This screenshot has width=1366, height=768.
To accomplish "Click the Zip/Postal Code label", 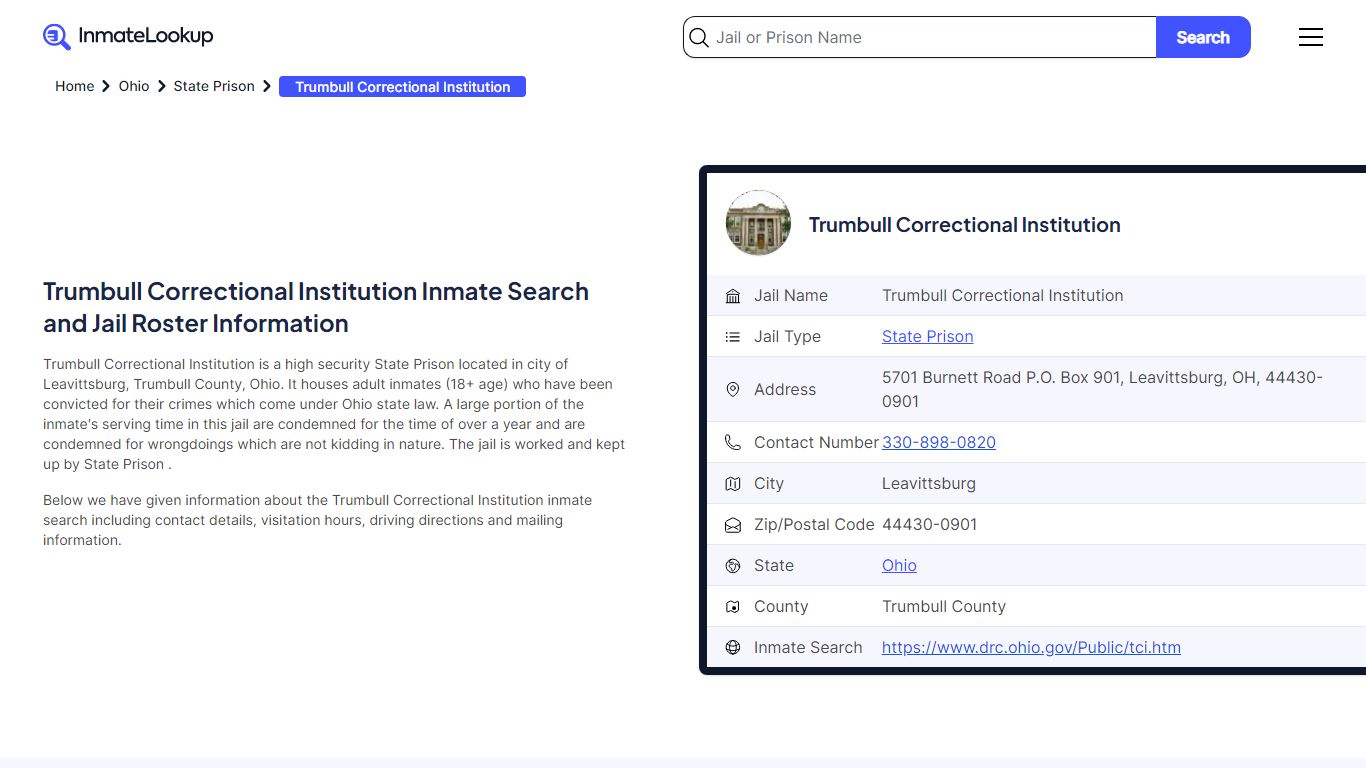I will [814, 525].
